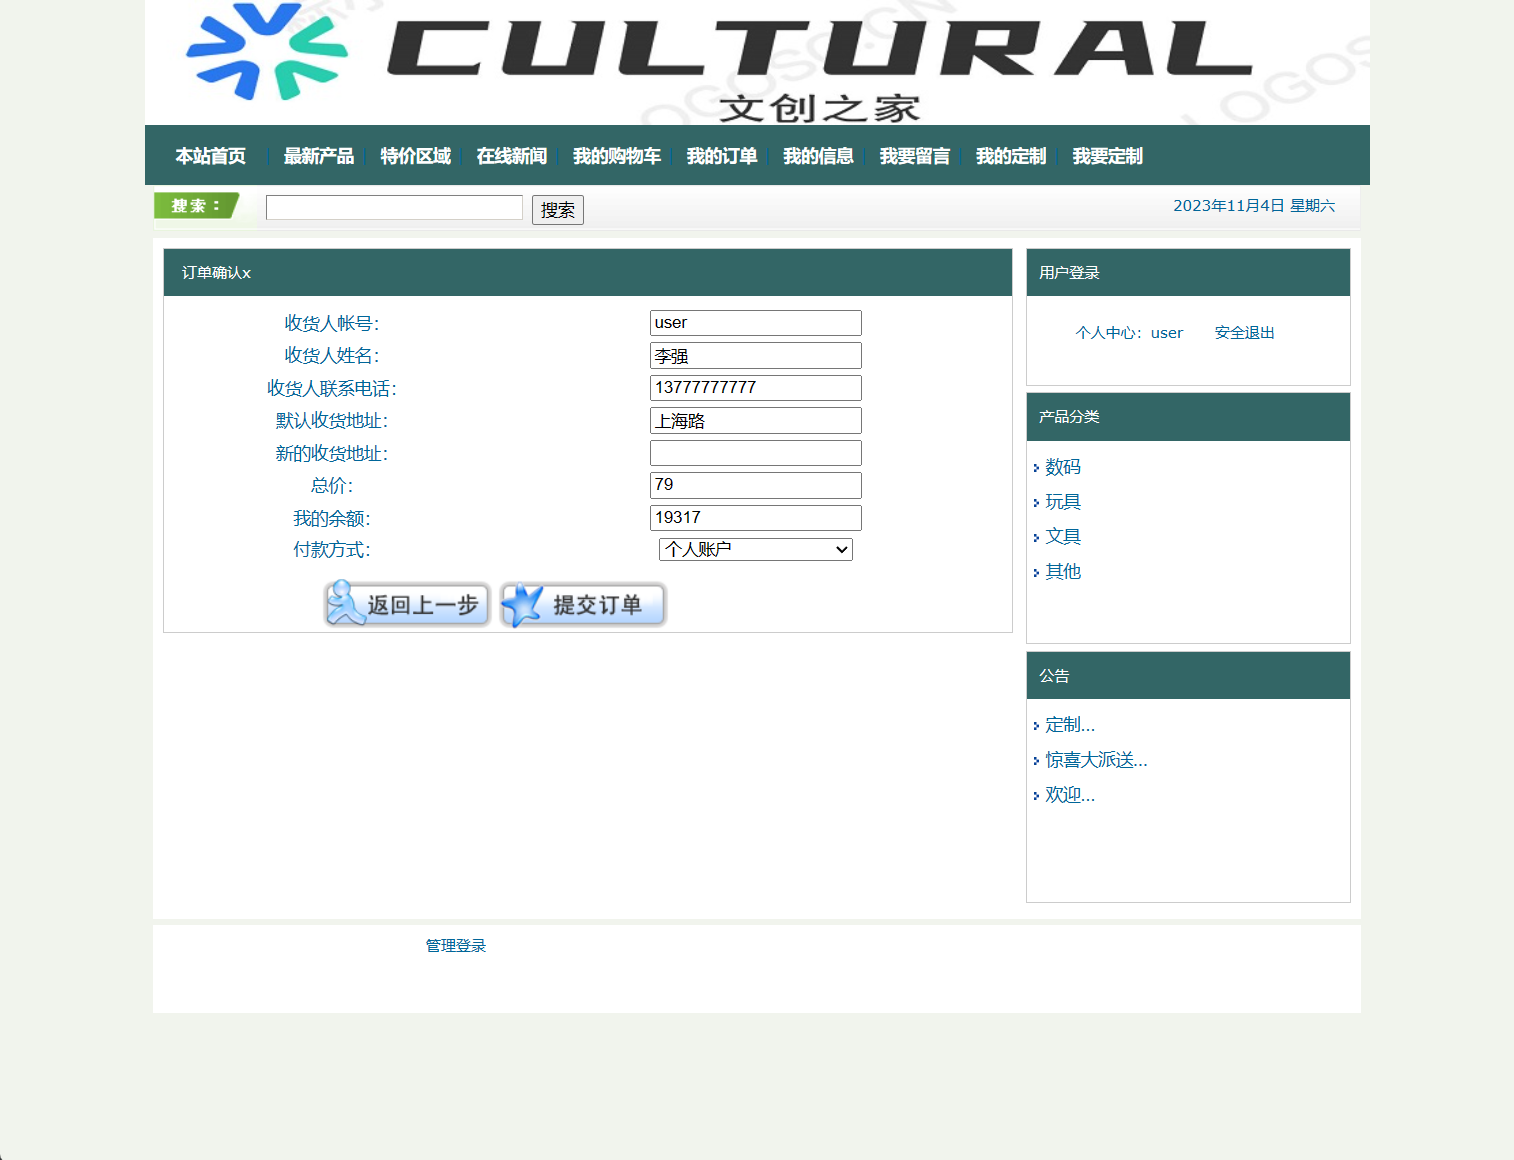Viewport: 1514px width, 1160px height.
Task: Open the 我的订单 menu item
Action: click(722, 156)
